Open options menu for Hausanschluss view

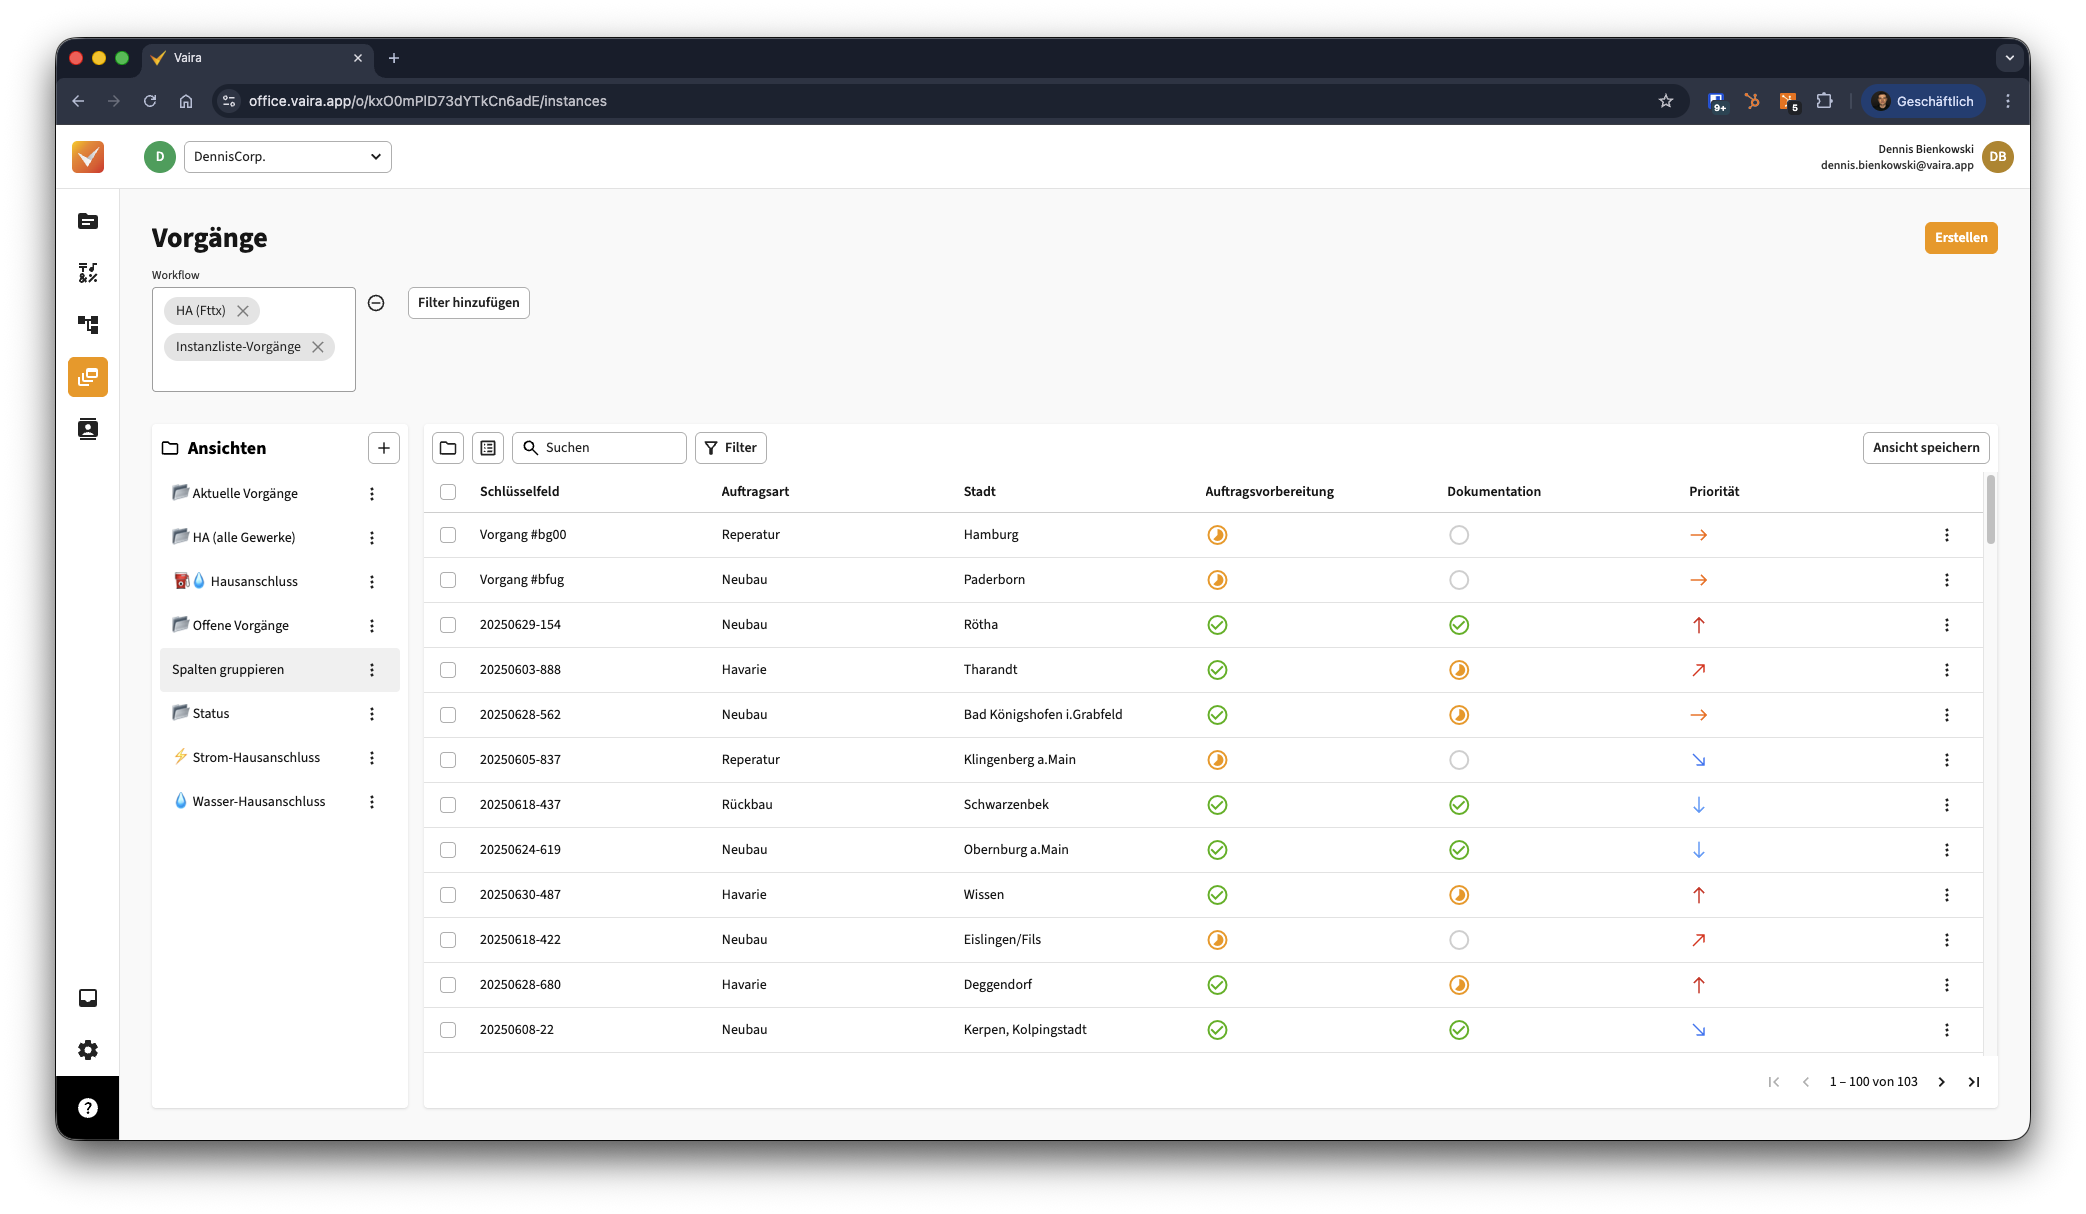point(372,582)
